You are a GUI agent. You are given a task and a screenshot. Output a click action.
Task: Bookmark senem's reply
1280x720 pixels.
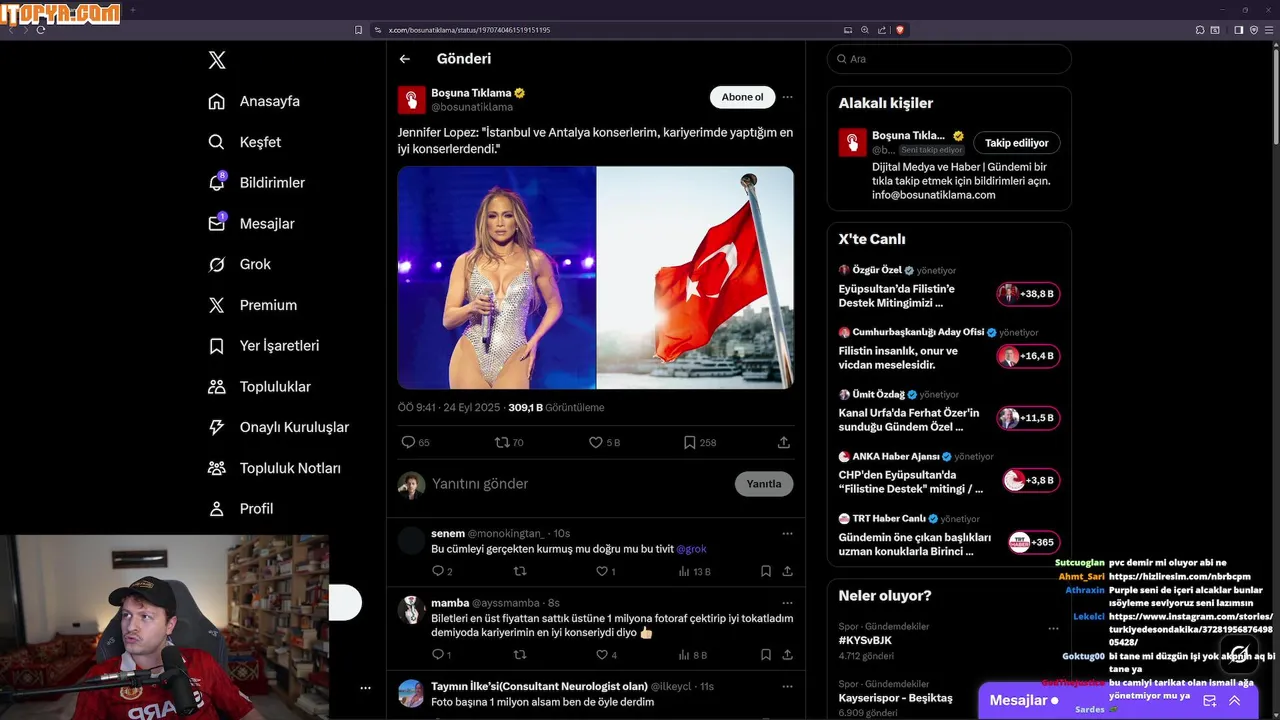tap(765, 572)
